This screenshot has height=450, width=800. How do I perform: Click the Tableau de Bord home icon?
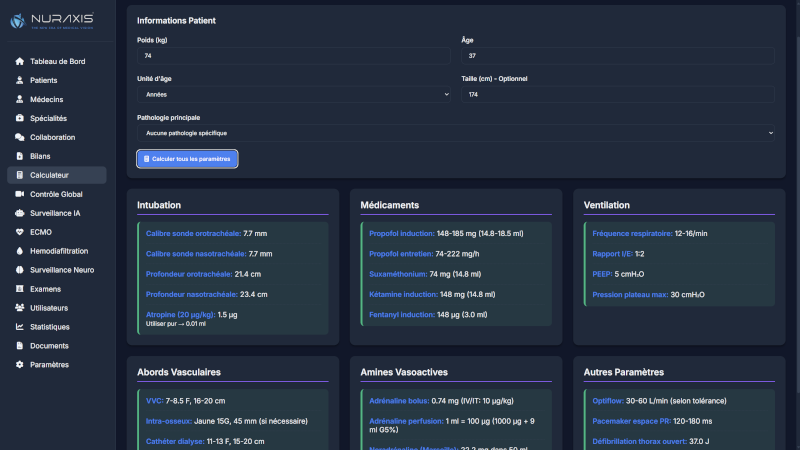click(x=19, y=61)
